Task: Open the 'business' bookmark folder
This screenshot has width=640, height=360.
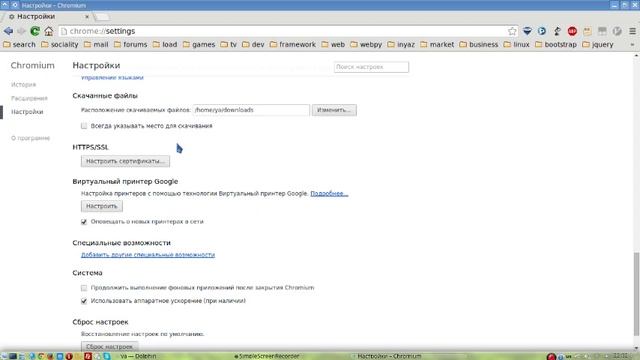Action: 479,44
